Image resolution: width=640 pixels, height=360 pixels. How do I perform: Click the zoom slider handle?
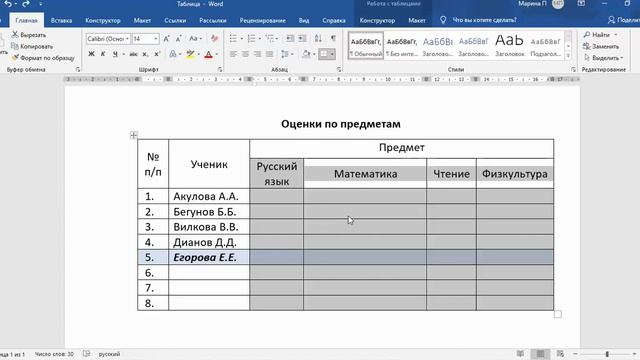[x=607, y=354]
